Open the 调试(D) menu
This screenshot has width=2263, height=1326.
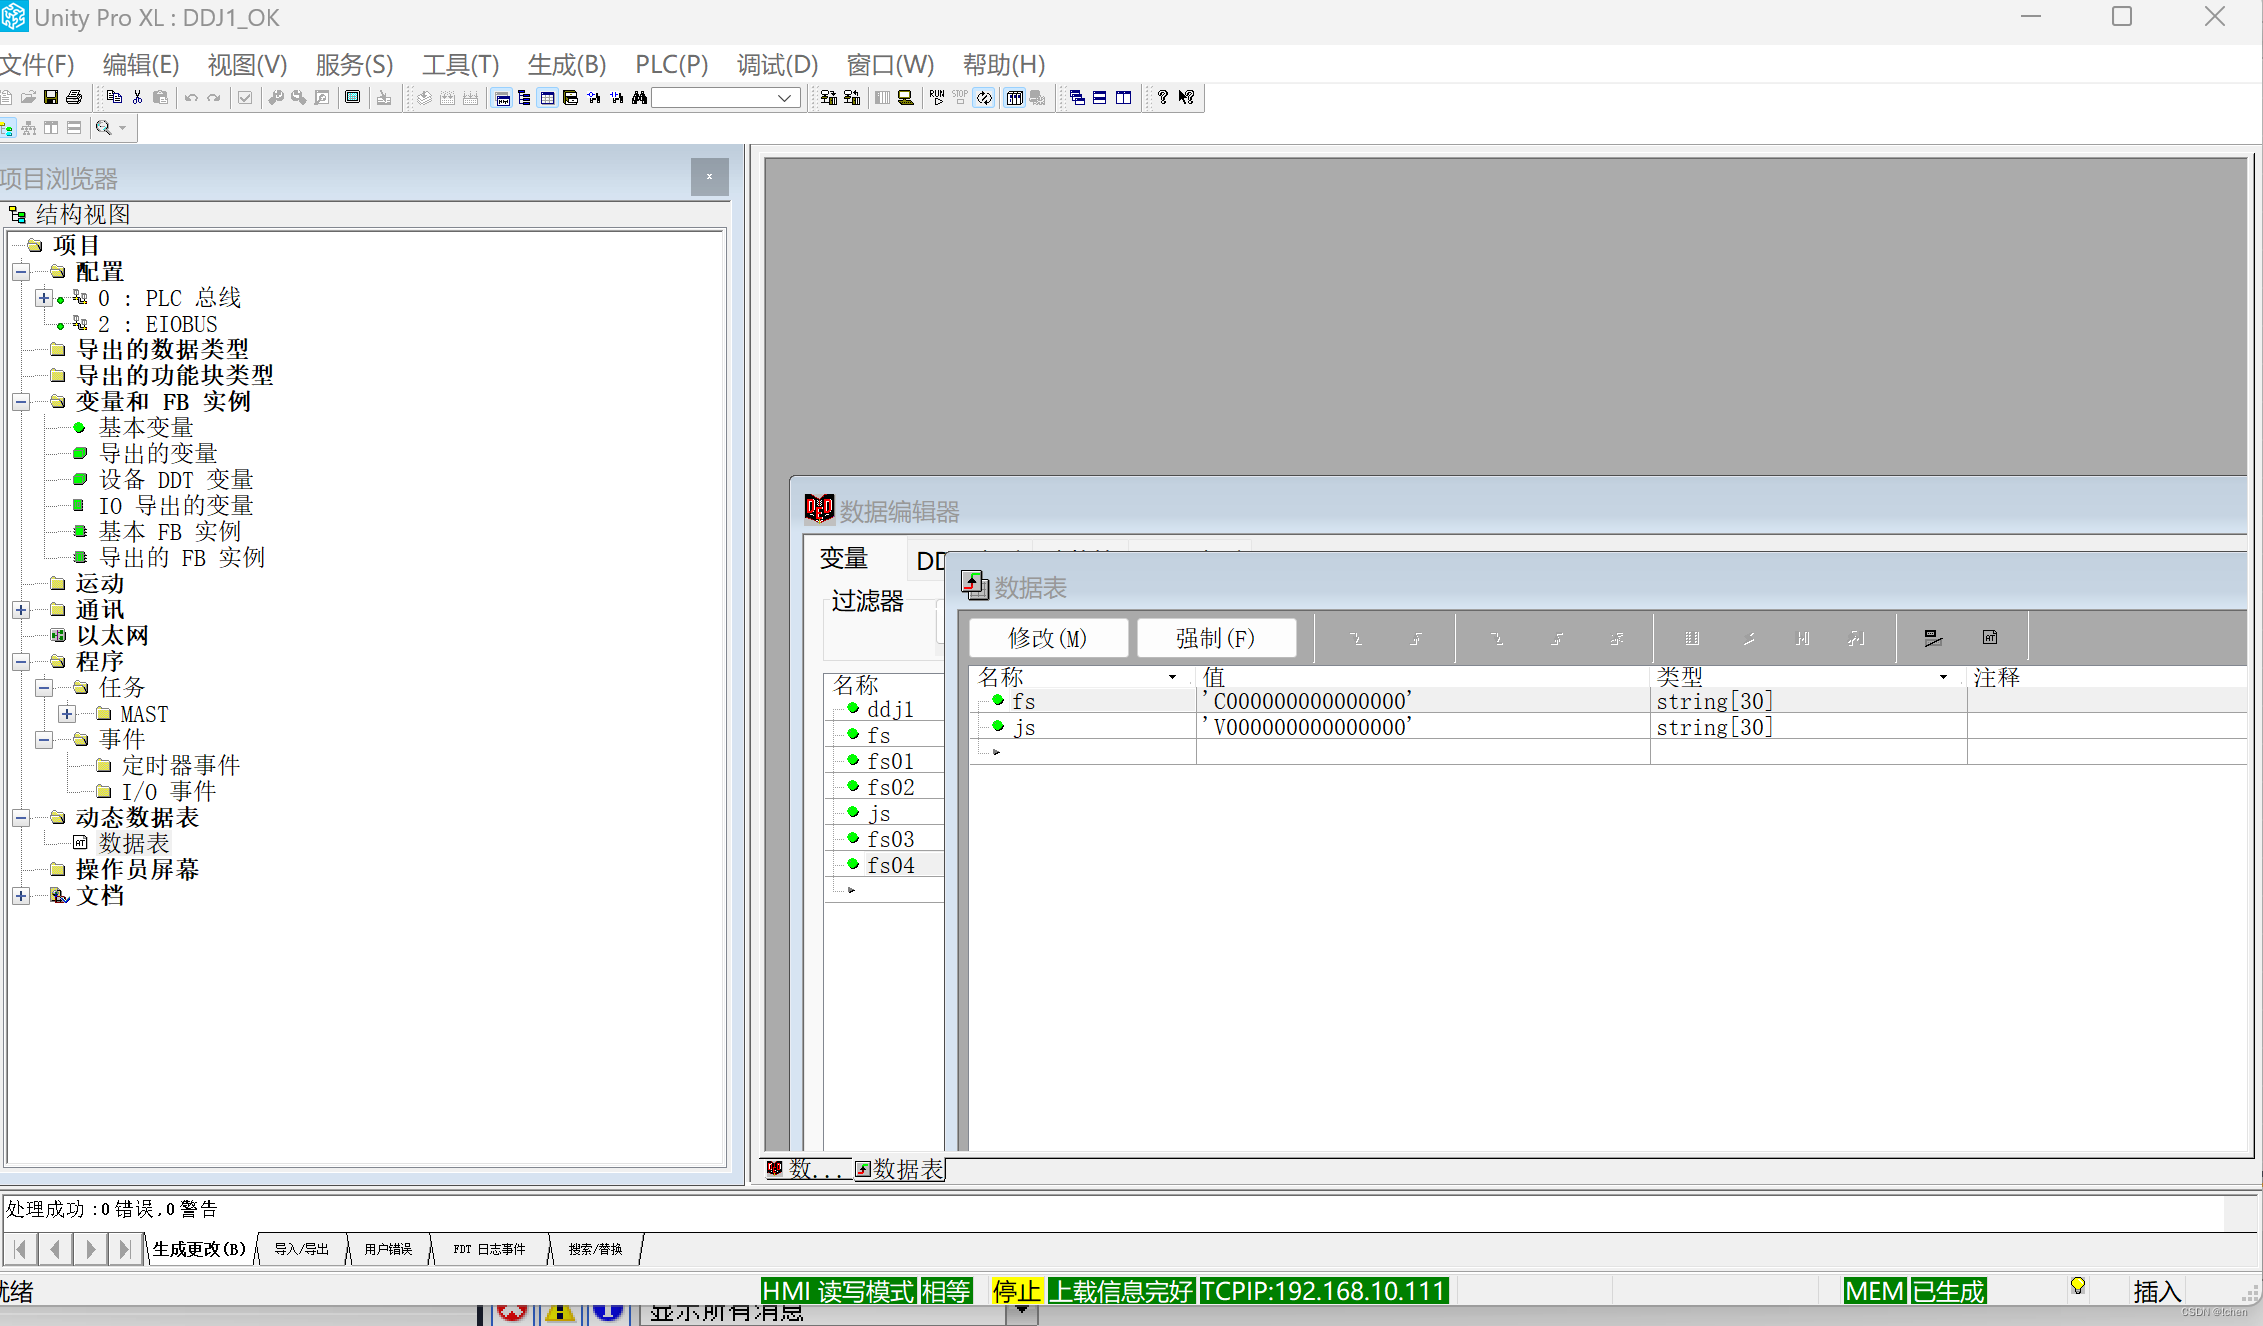click(777, 65)
